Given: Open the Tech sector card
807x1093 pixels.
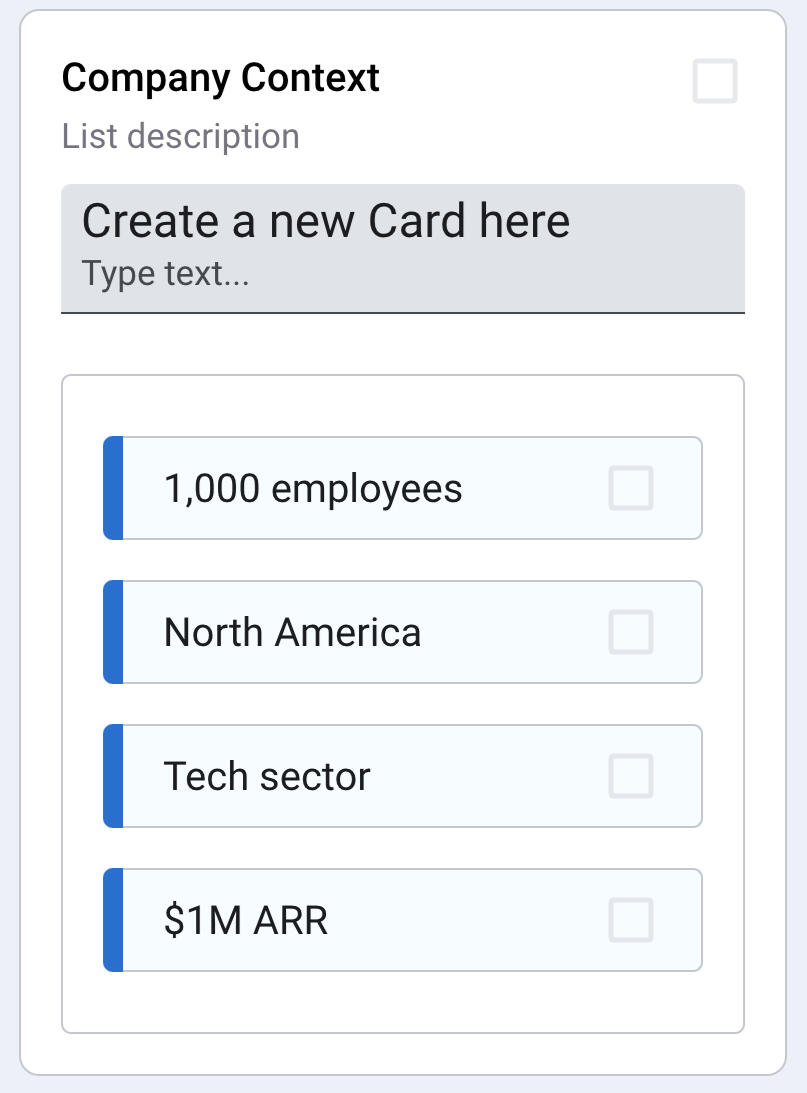Looking at the screenshot, I should coord(267,777).
